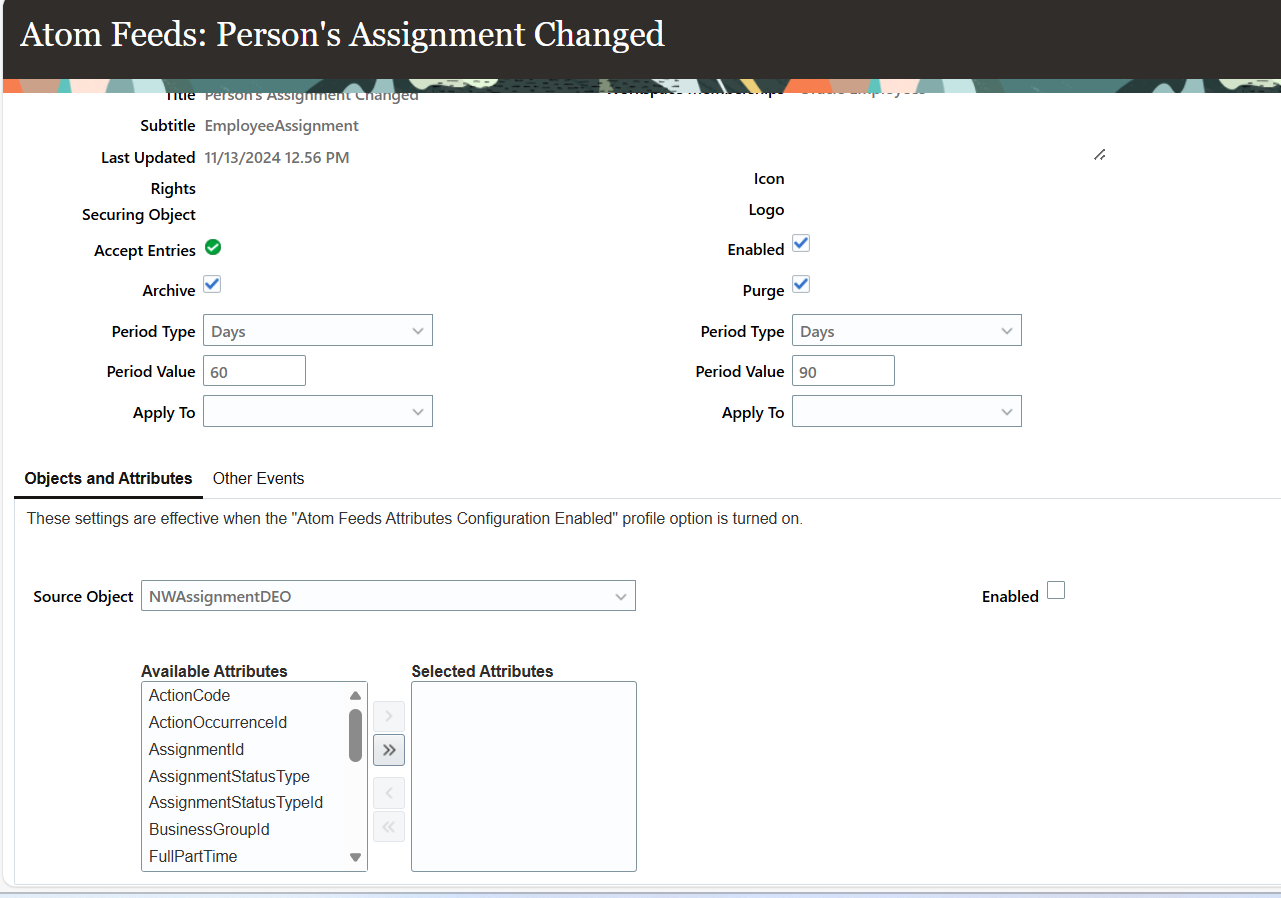
Task: Click the Available Attributes scrollbar thumb
Action: click(x=355, y=735)
